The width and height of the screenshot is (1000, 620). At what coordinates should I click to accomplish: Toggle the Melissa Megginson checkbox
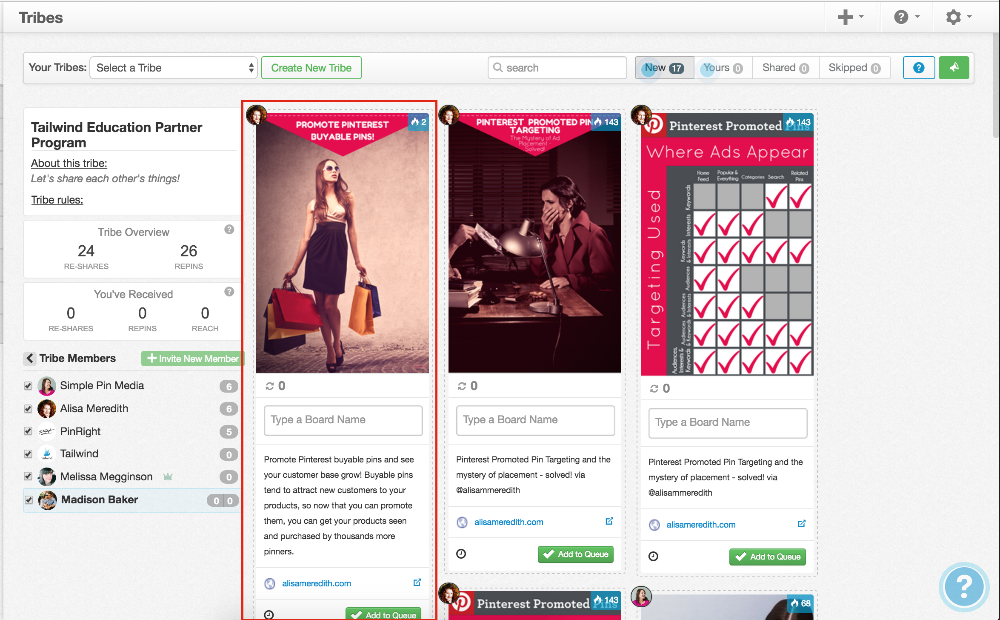(28, 476)
